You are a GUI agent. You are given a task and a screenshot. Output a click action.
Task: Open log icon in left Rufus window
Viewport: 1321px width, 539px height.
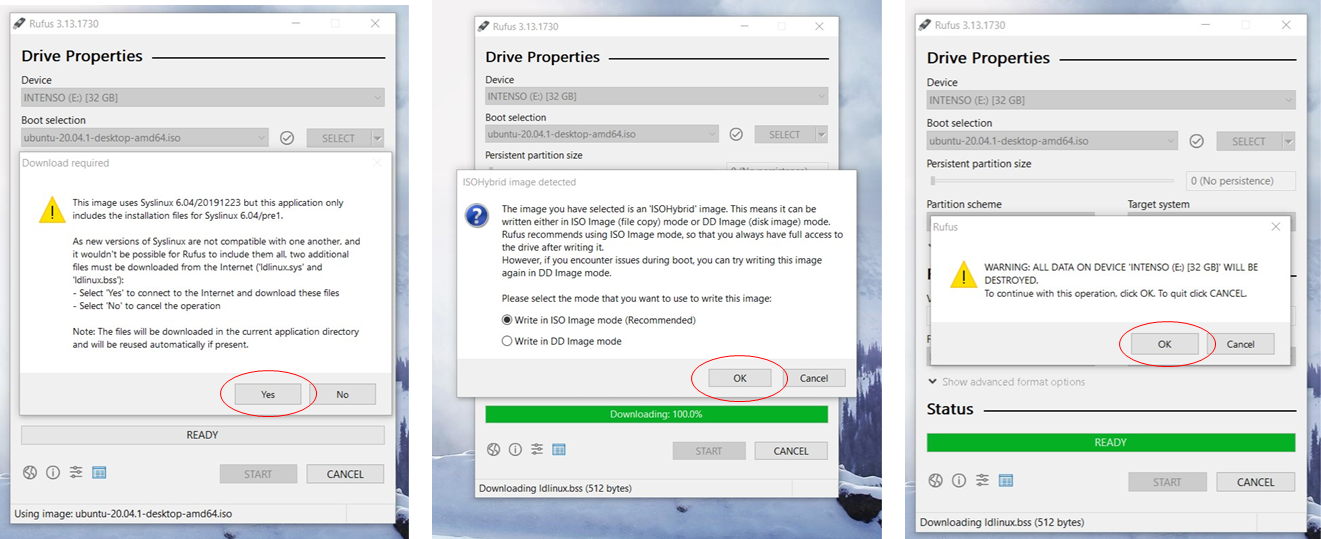(x=99, y=473)
